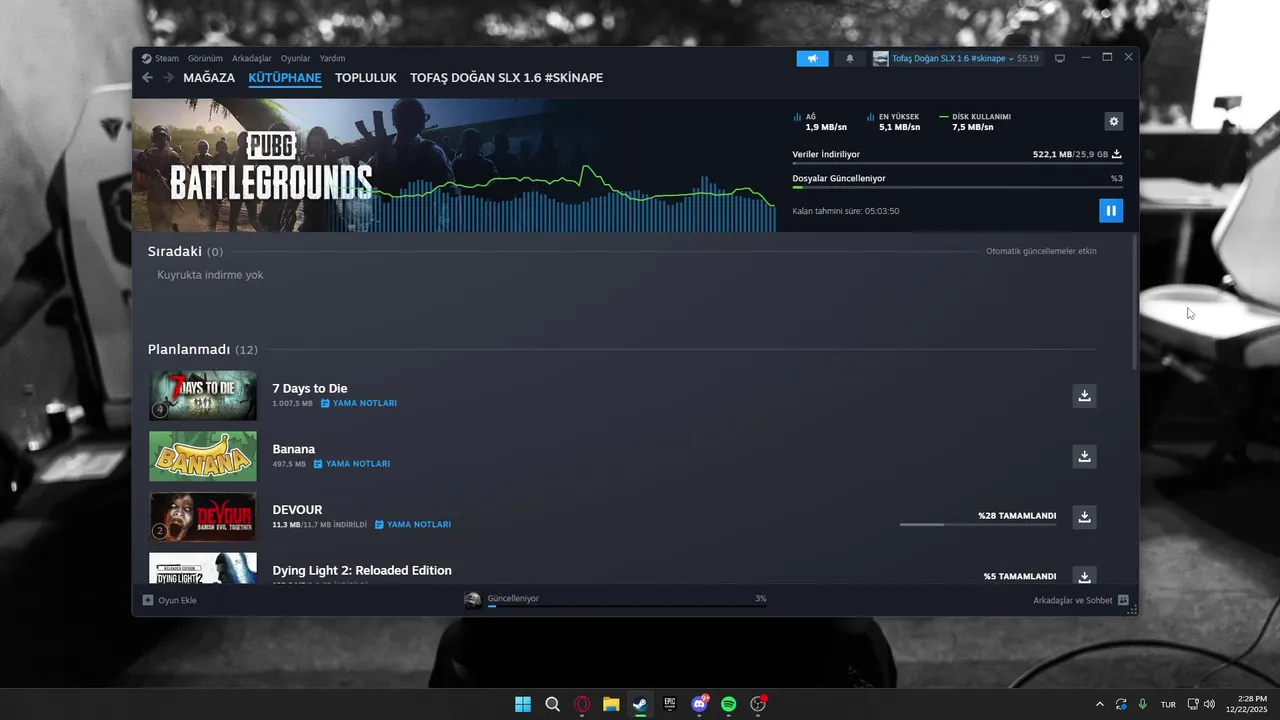This screenshot has height=720, width=1280.
Task: Click the Steam logo in the title bar
Action: point(146,58)
